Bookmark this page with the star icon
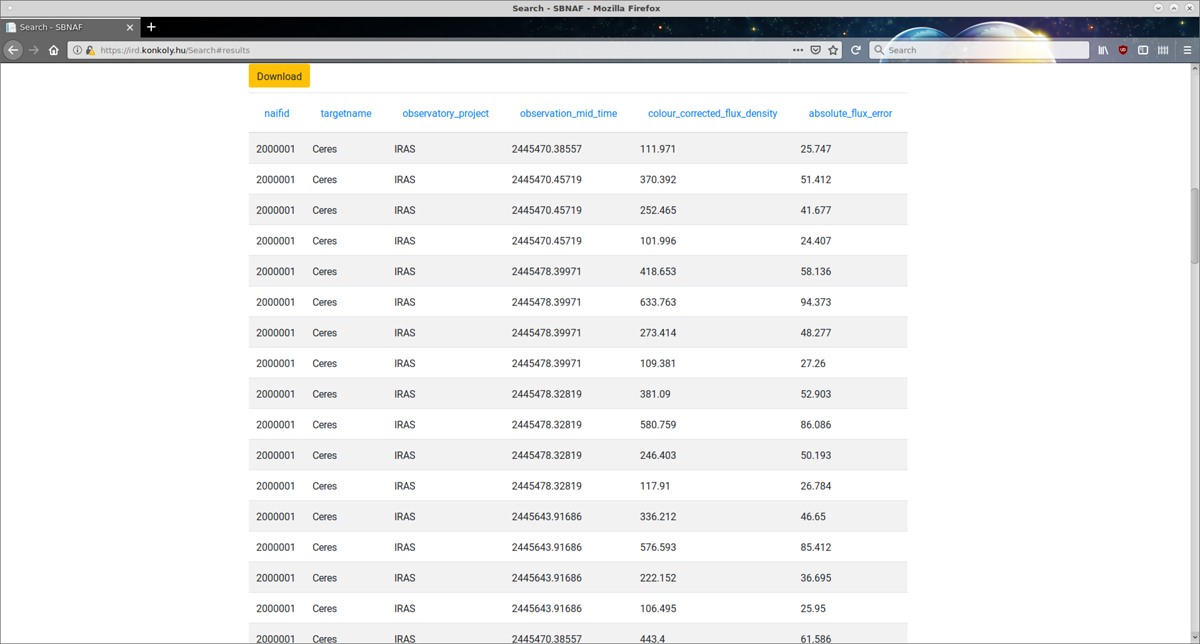 [833, 50]
